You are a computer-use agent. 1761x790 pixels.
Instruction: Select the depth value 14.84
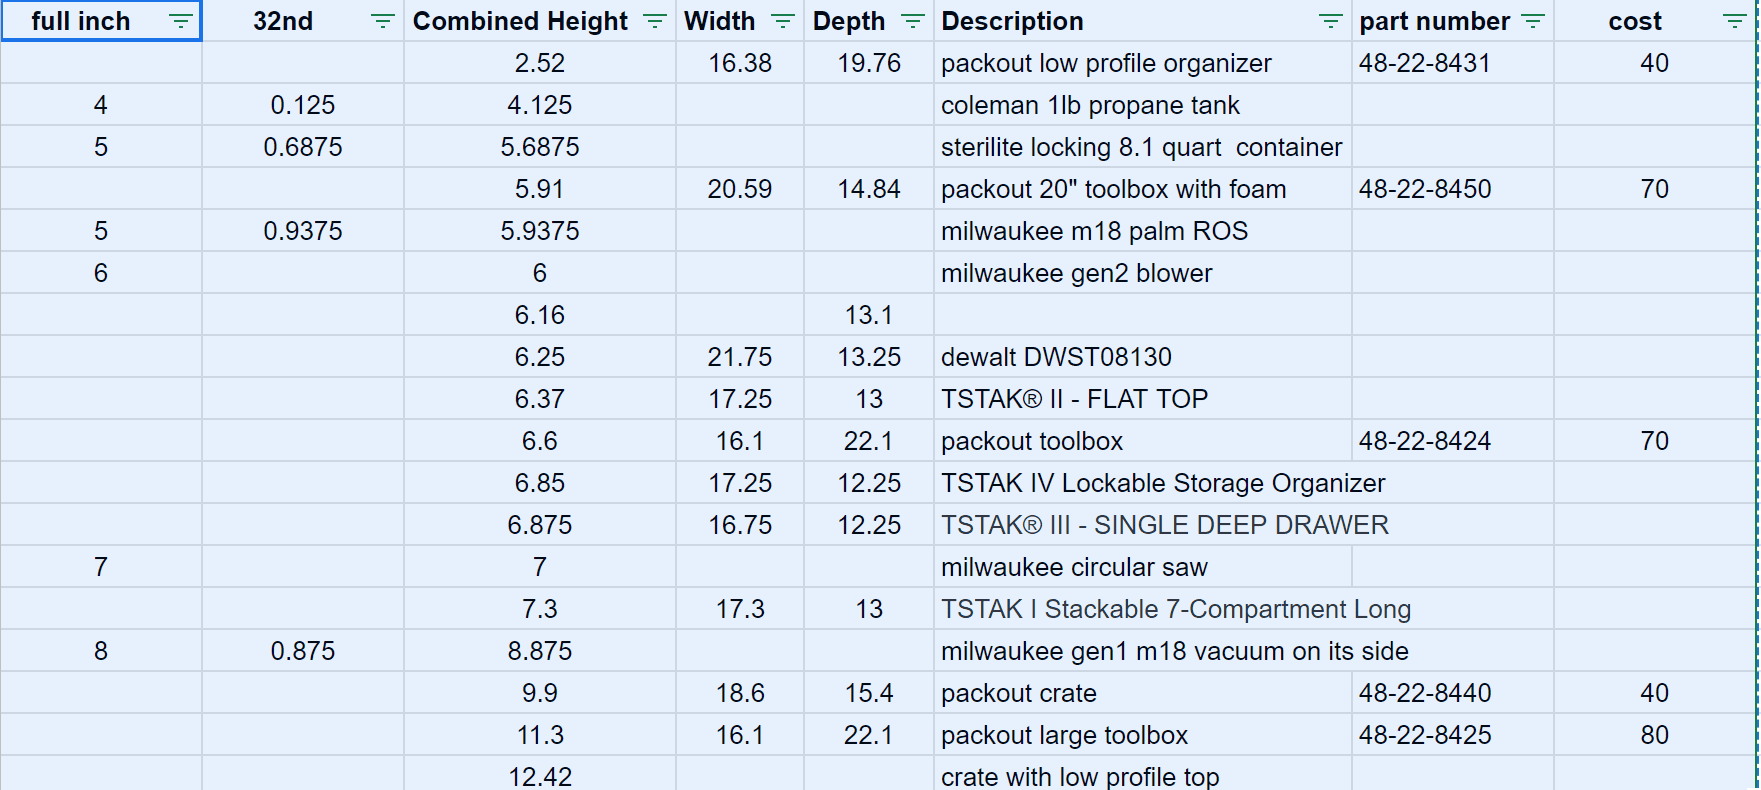tap(869, 189)
